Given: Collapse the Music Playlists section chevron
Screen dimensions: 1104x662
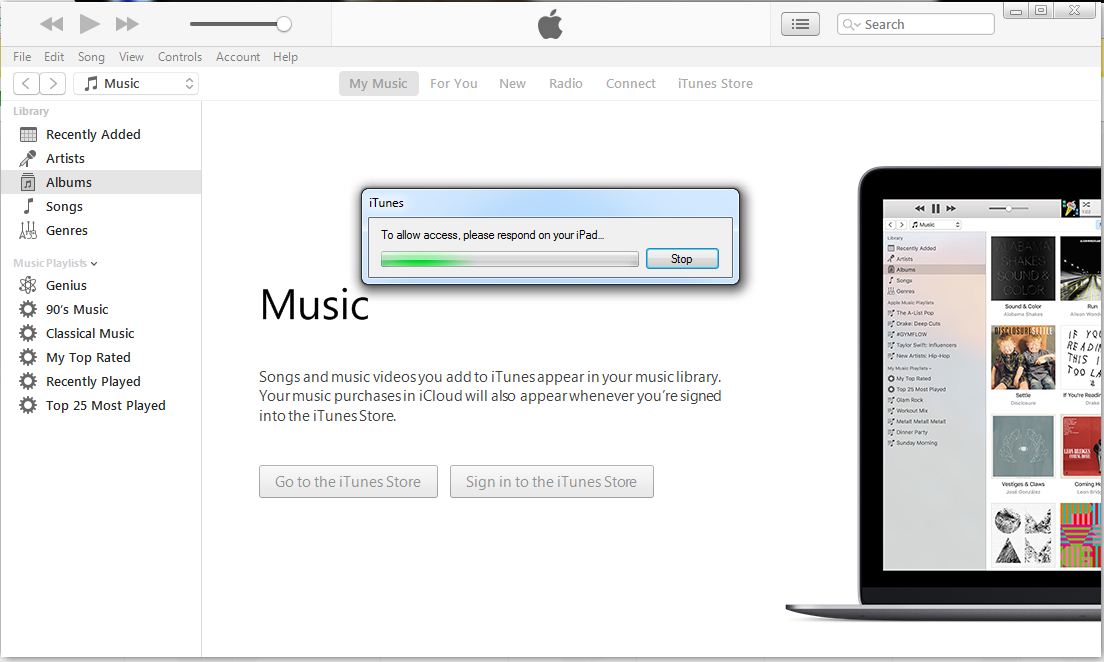Looking at the screenshot, I should pos(94,263).
